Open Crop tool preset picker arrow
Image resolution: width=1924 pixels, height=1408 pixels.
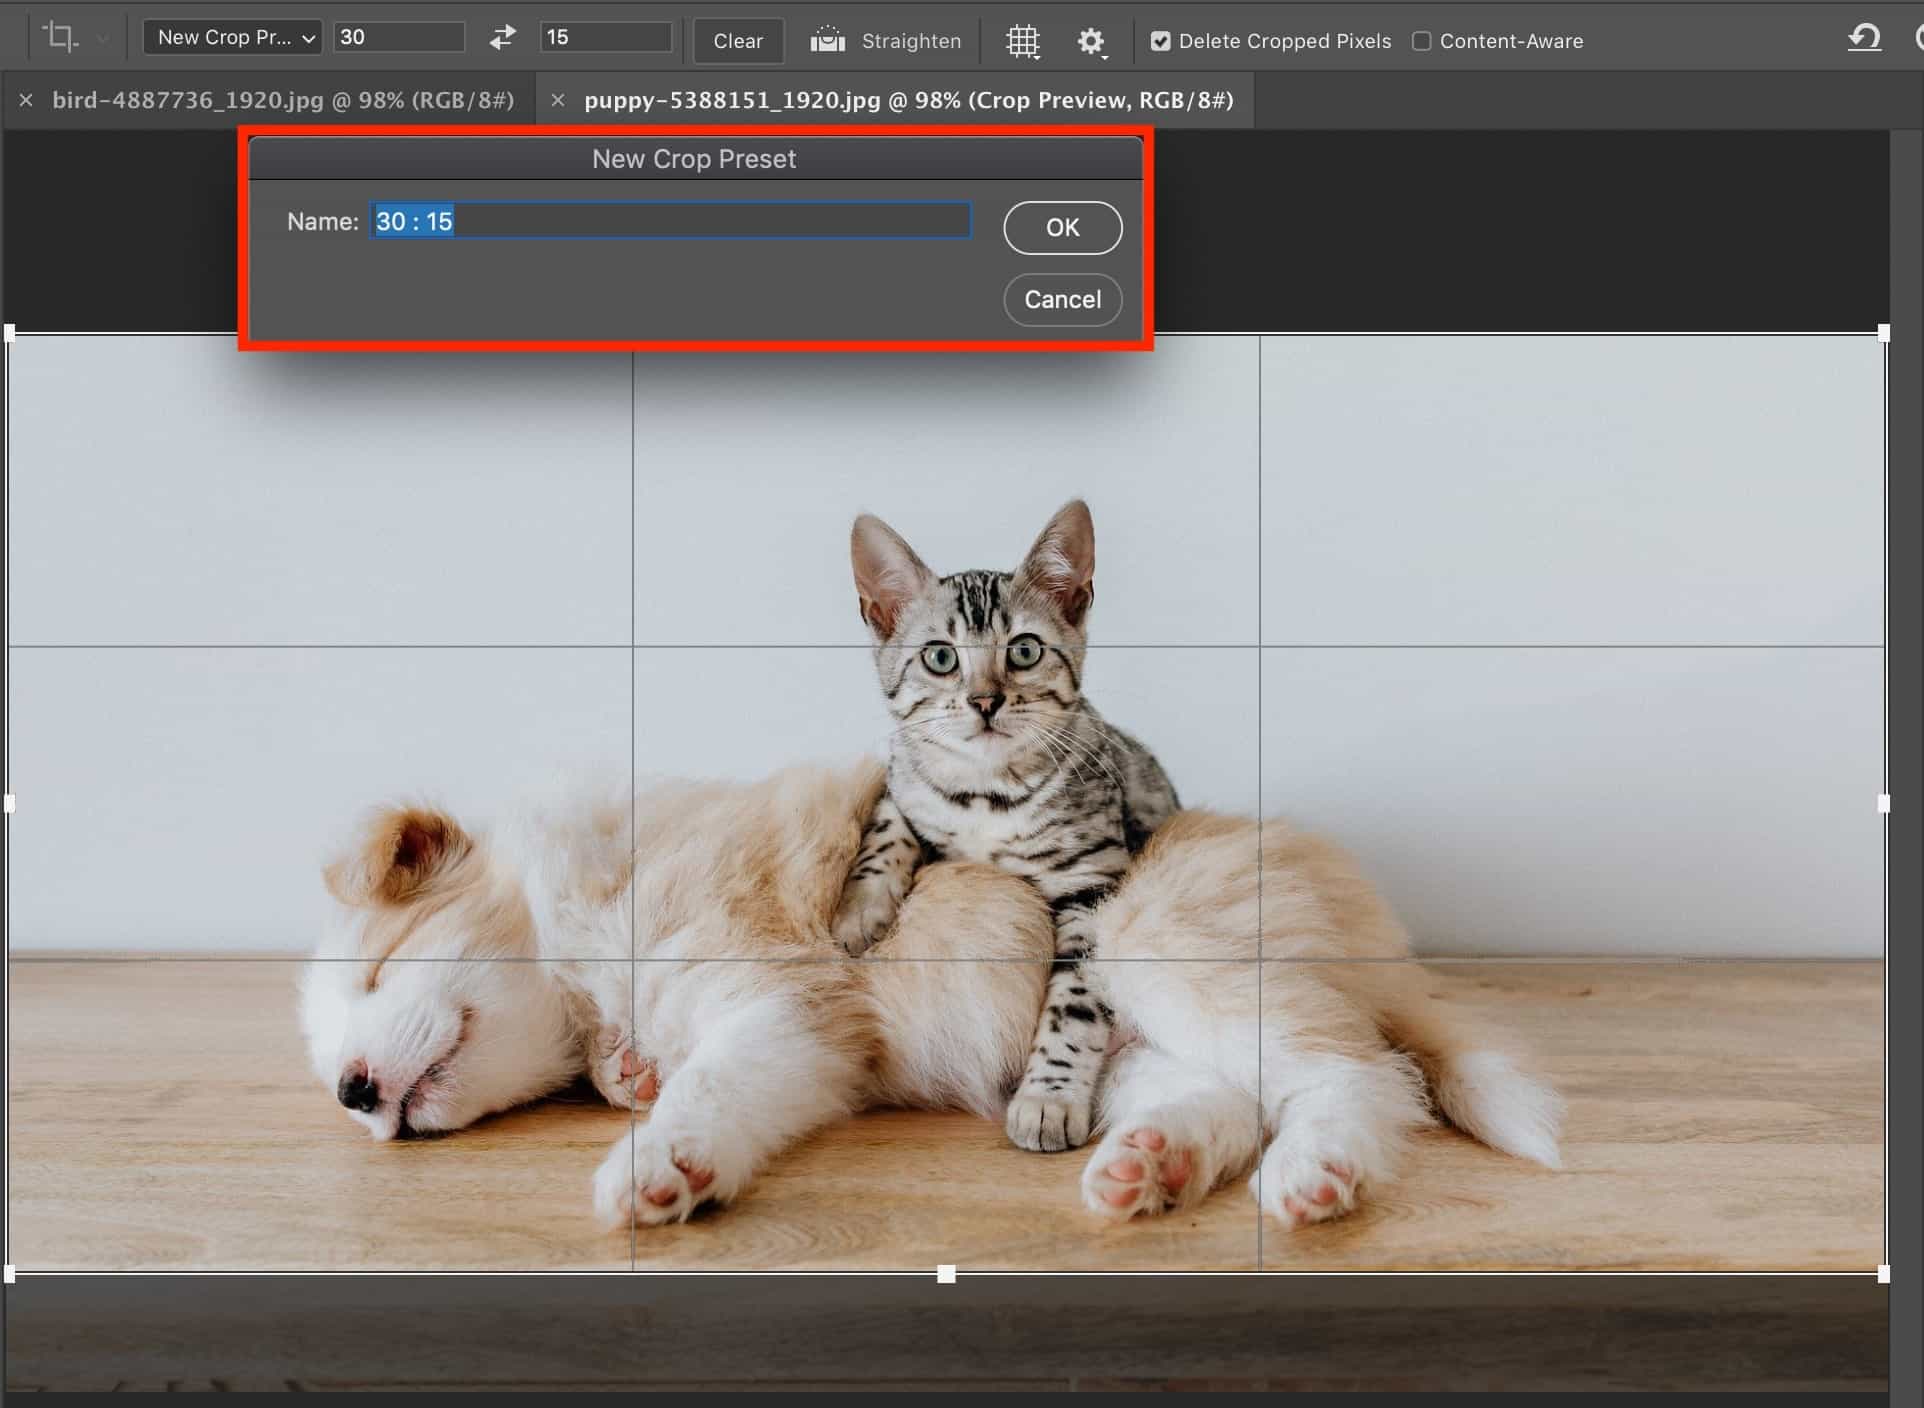tap(102, 40)
